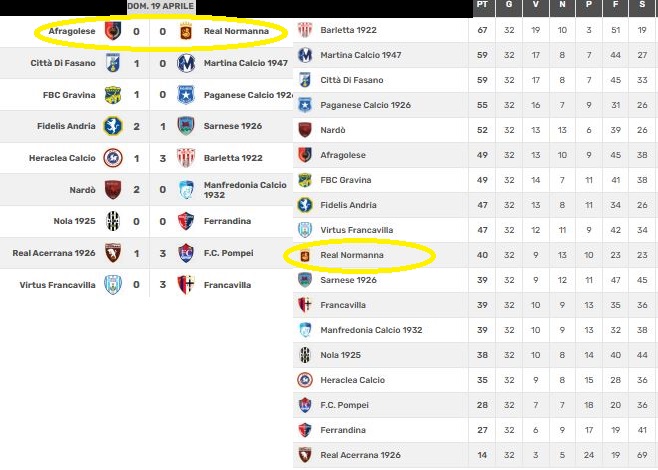Click the Virtus Francavilla crest in standings

coord(305,230)
